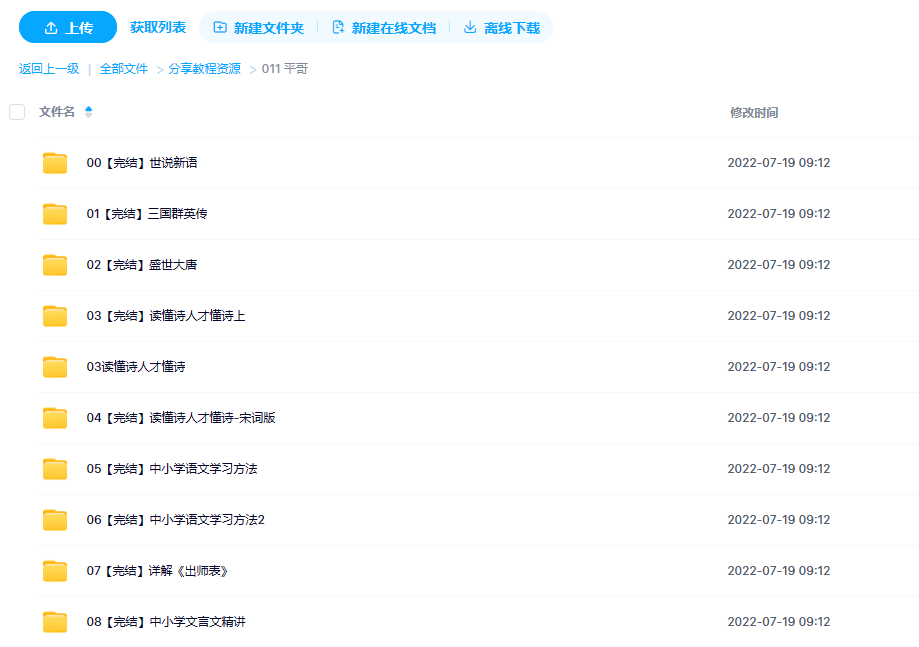This screenshot has height=647, width=919.
Task: Check the select-all checkbox in header row
Action: point(16,112)
